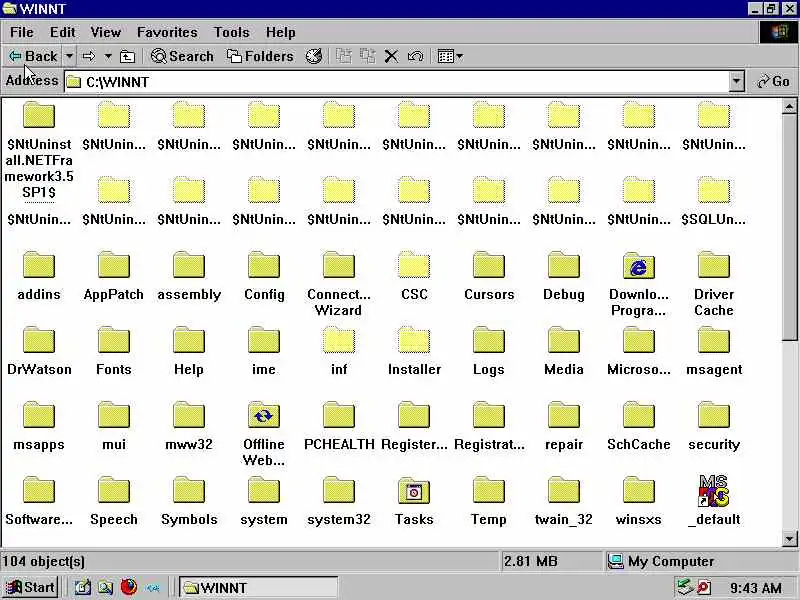
Task: Click the green safely-remove-hardware tray icon
Action: coord(684,587)
